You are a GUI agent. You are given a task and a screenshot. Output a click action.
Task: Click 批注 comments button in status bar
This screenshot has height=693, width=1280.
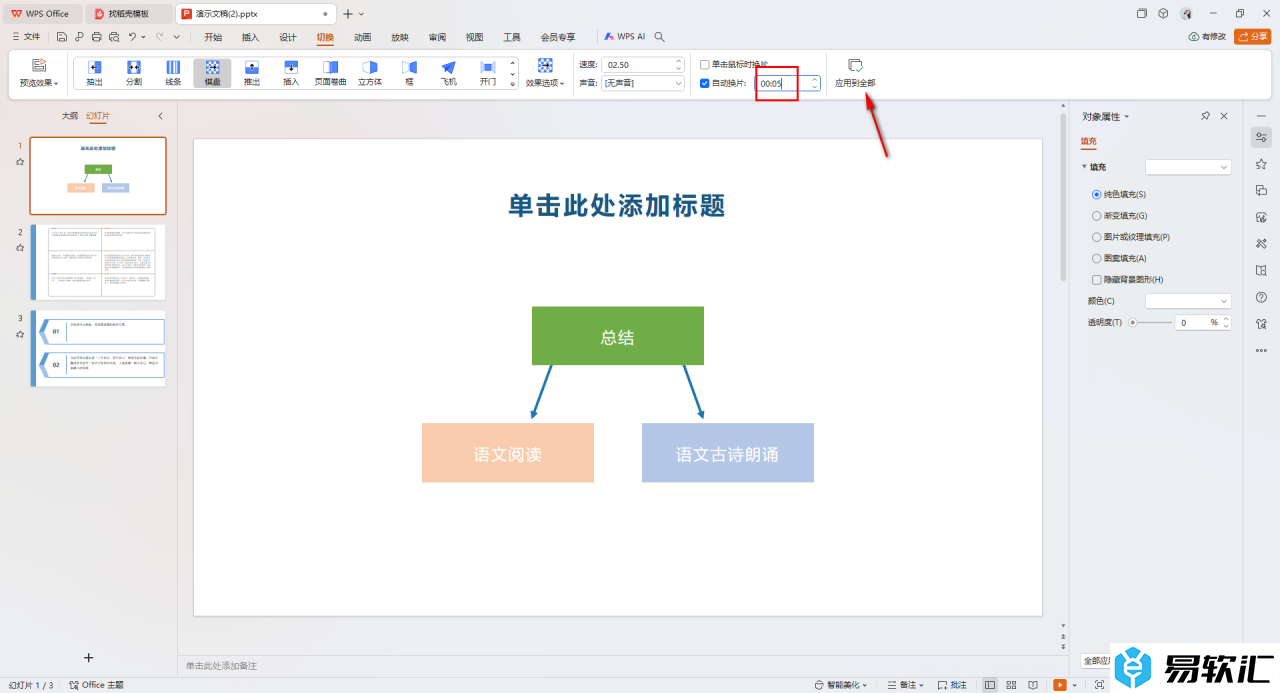[953, 685]
